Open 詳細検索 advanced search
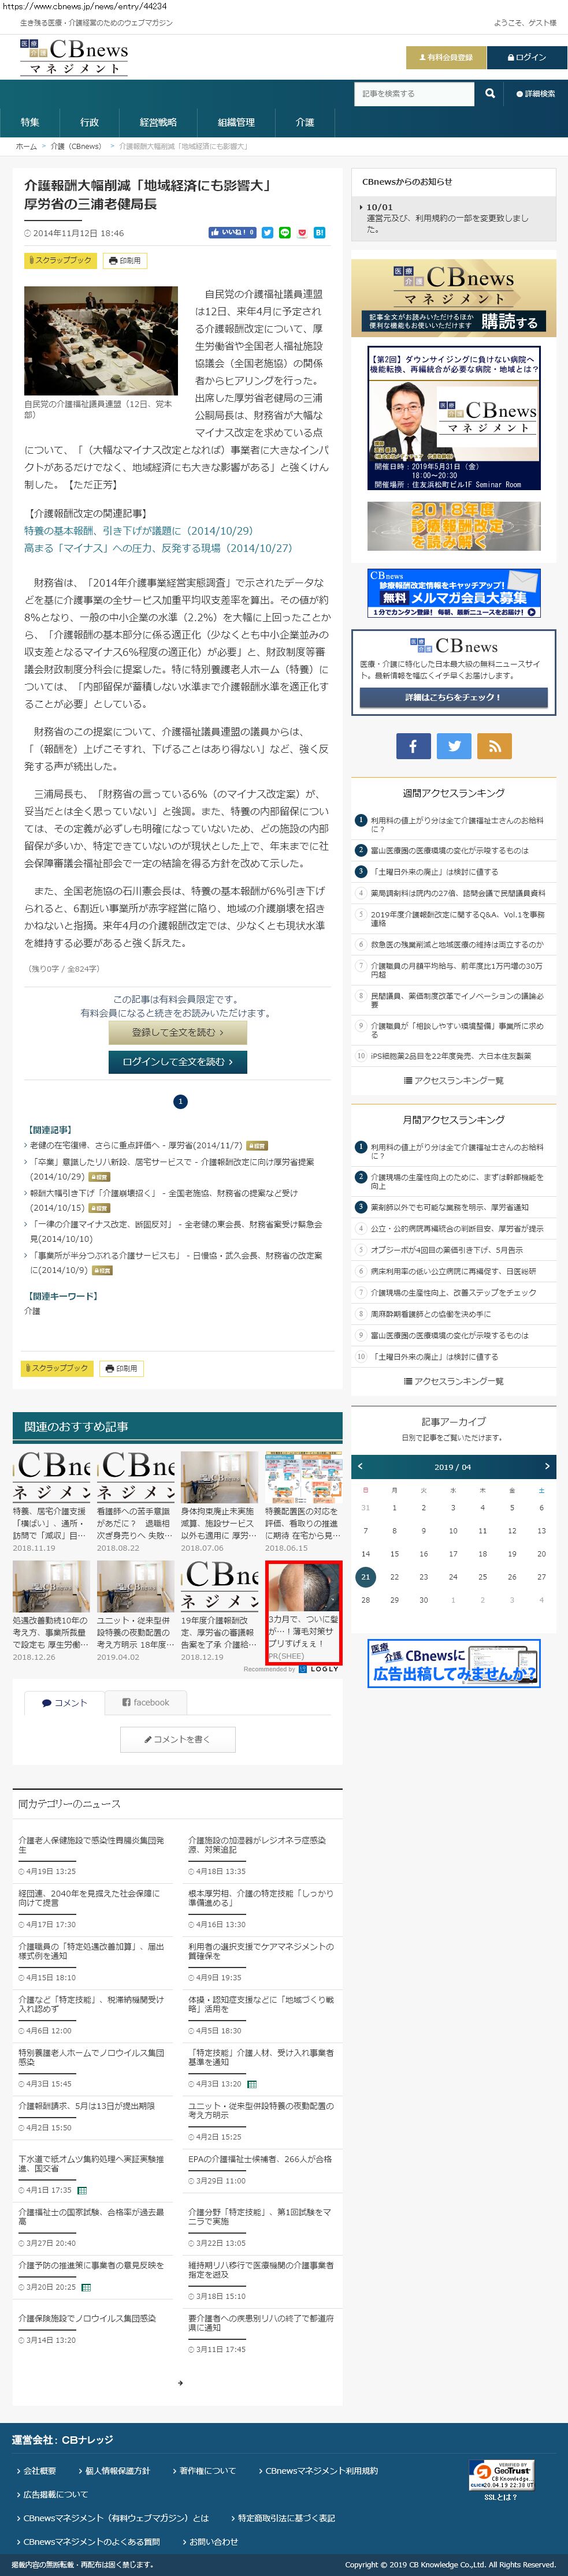This screenshot has width=568, height=2576. (535, 94)
